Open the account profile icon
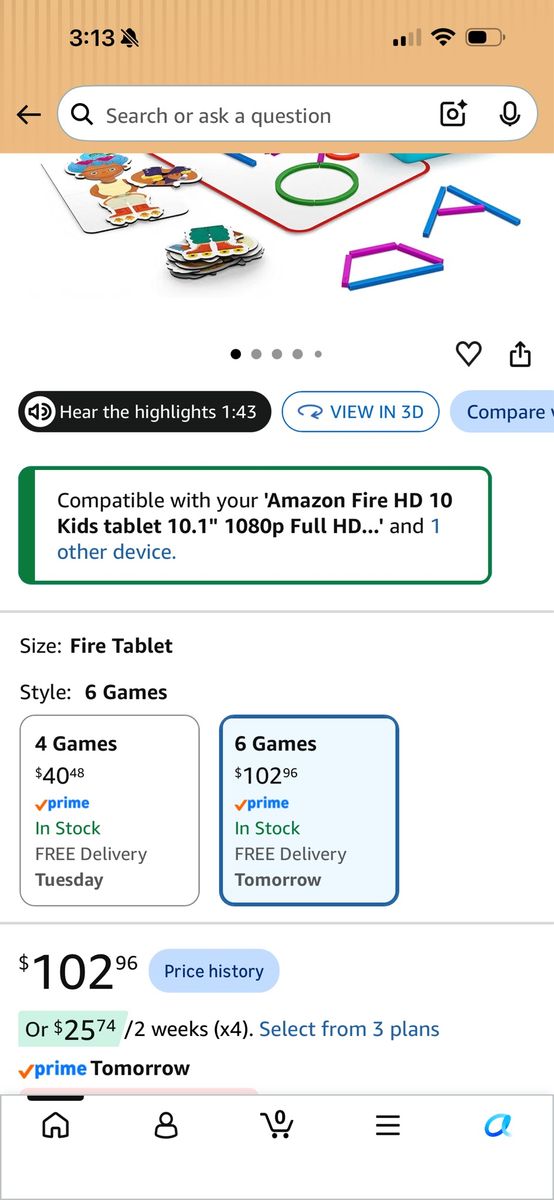Viewport: 554px width, 1200px height. coord(166,1125)
